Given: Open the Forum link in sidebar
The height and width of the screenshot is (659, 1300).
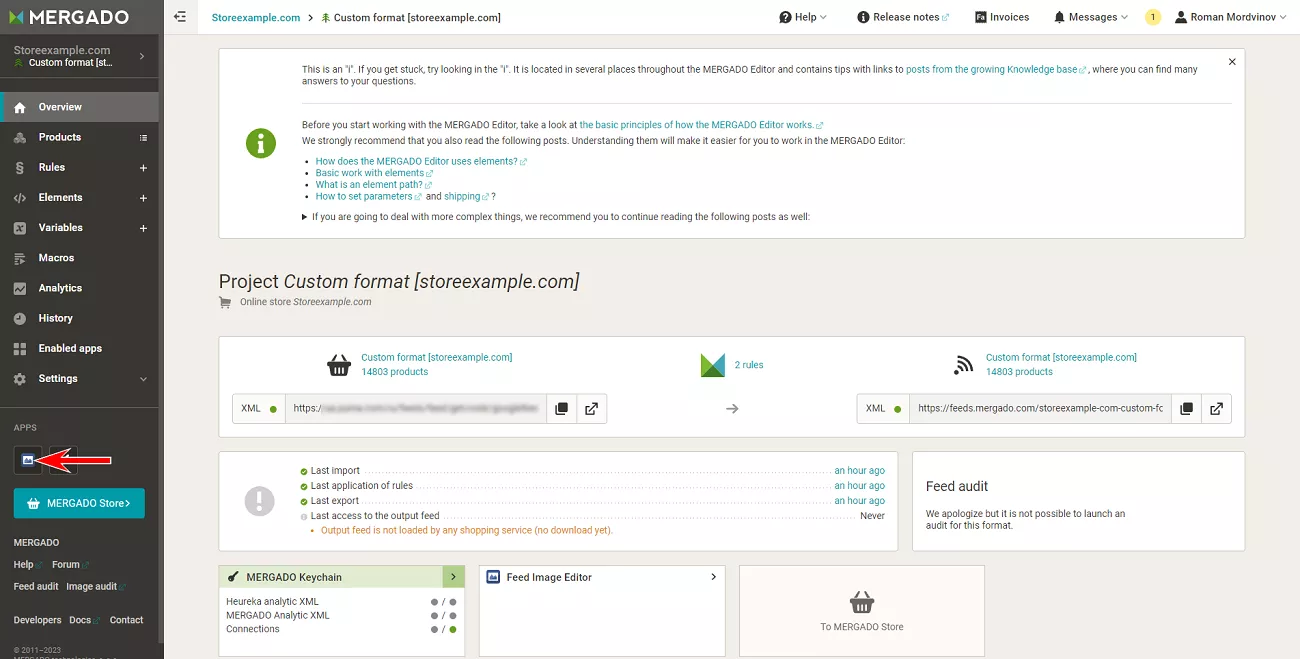Looking at the screenshot, I should point(69,565).
